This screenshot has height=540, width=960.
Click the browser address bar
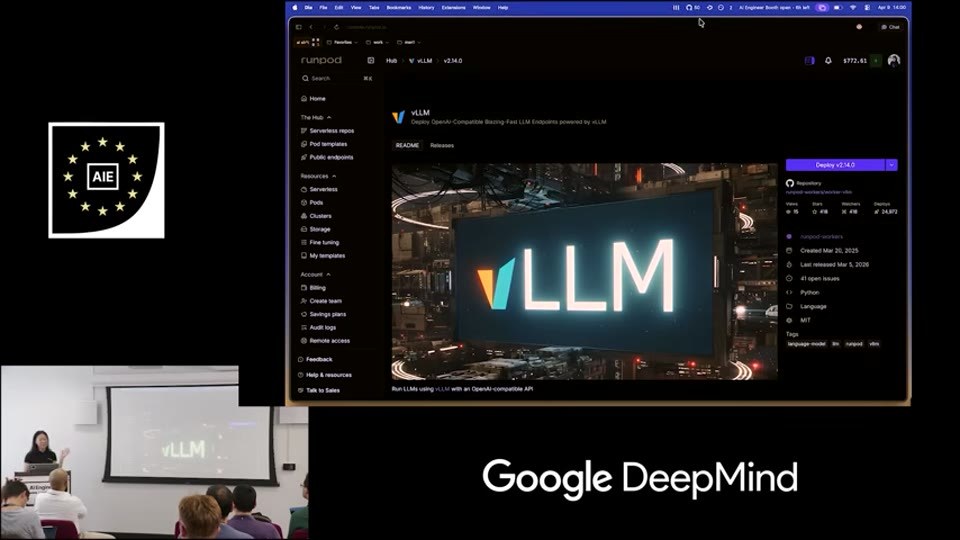point(367,27)
